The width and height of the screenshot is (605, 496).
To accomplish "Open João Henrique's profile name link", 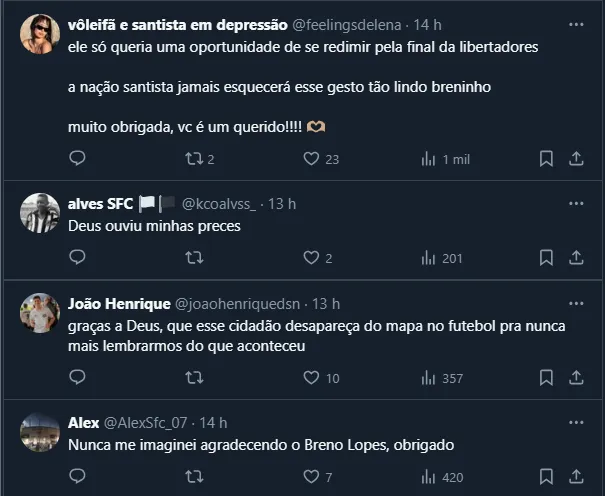I will (x=119, y=304).
